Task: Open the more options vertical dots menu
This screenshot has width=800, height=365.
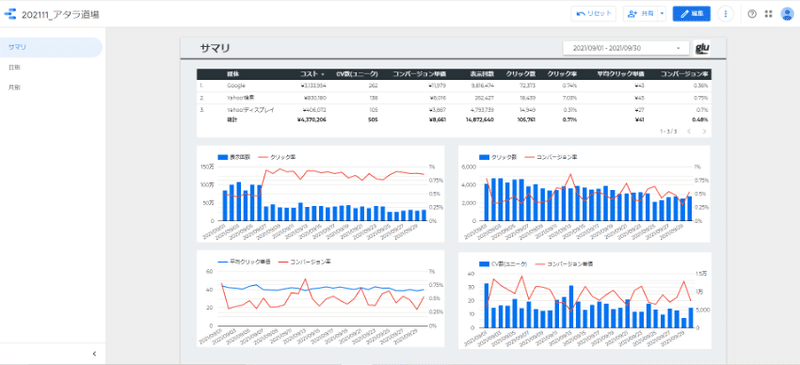Action: (x=726, y=14)
